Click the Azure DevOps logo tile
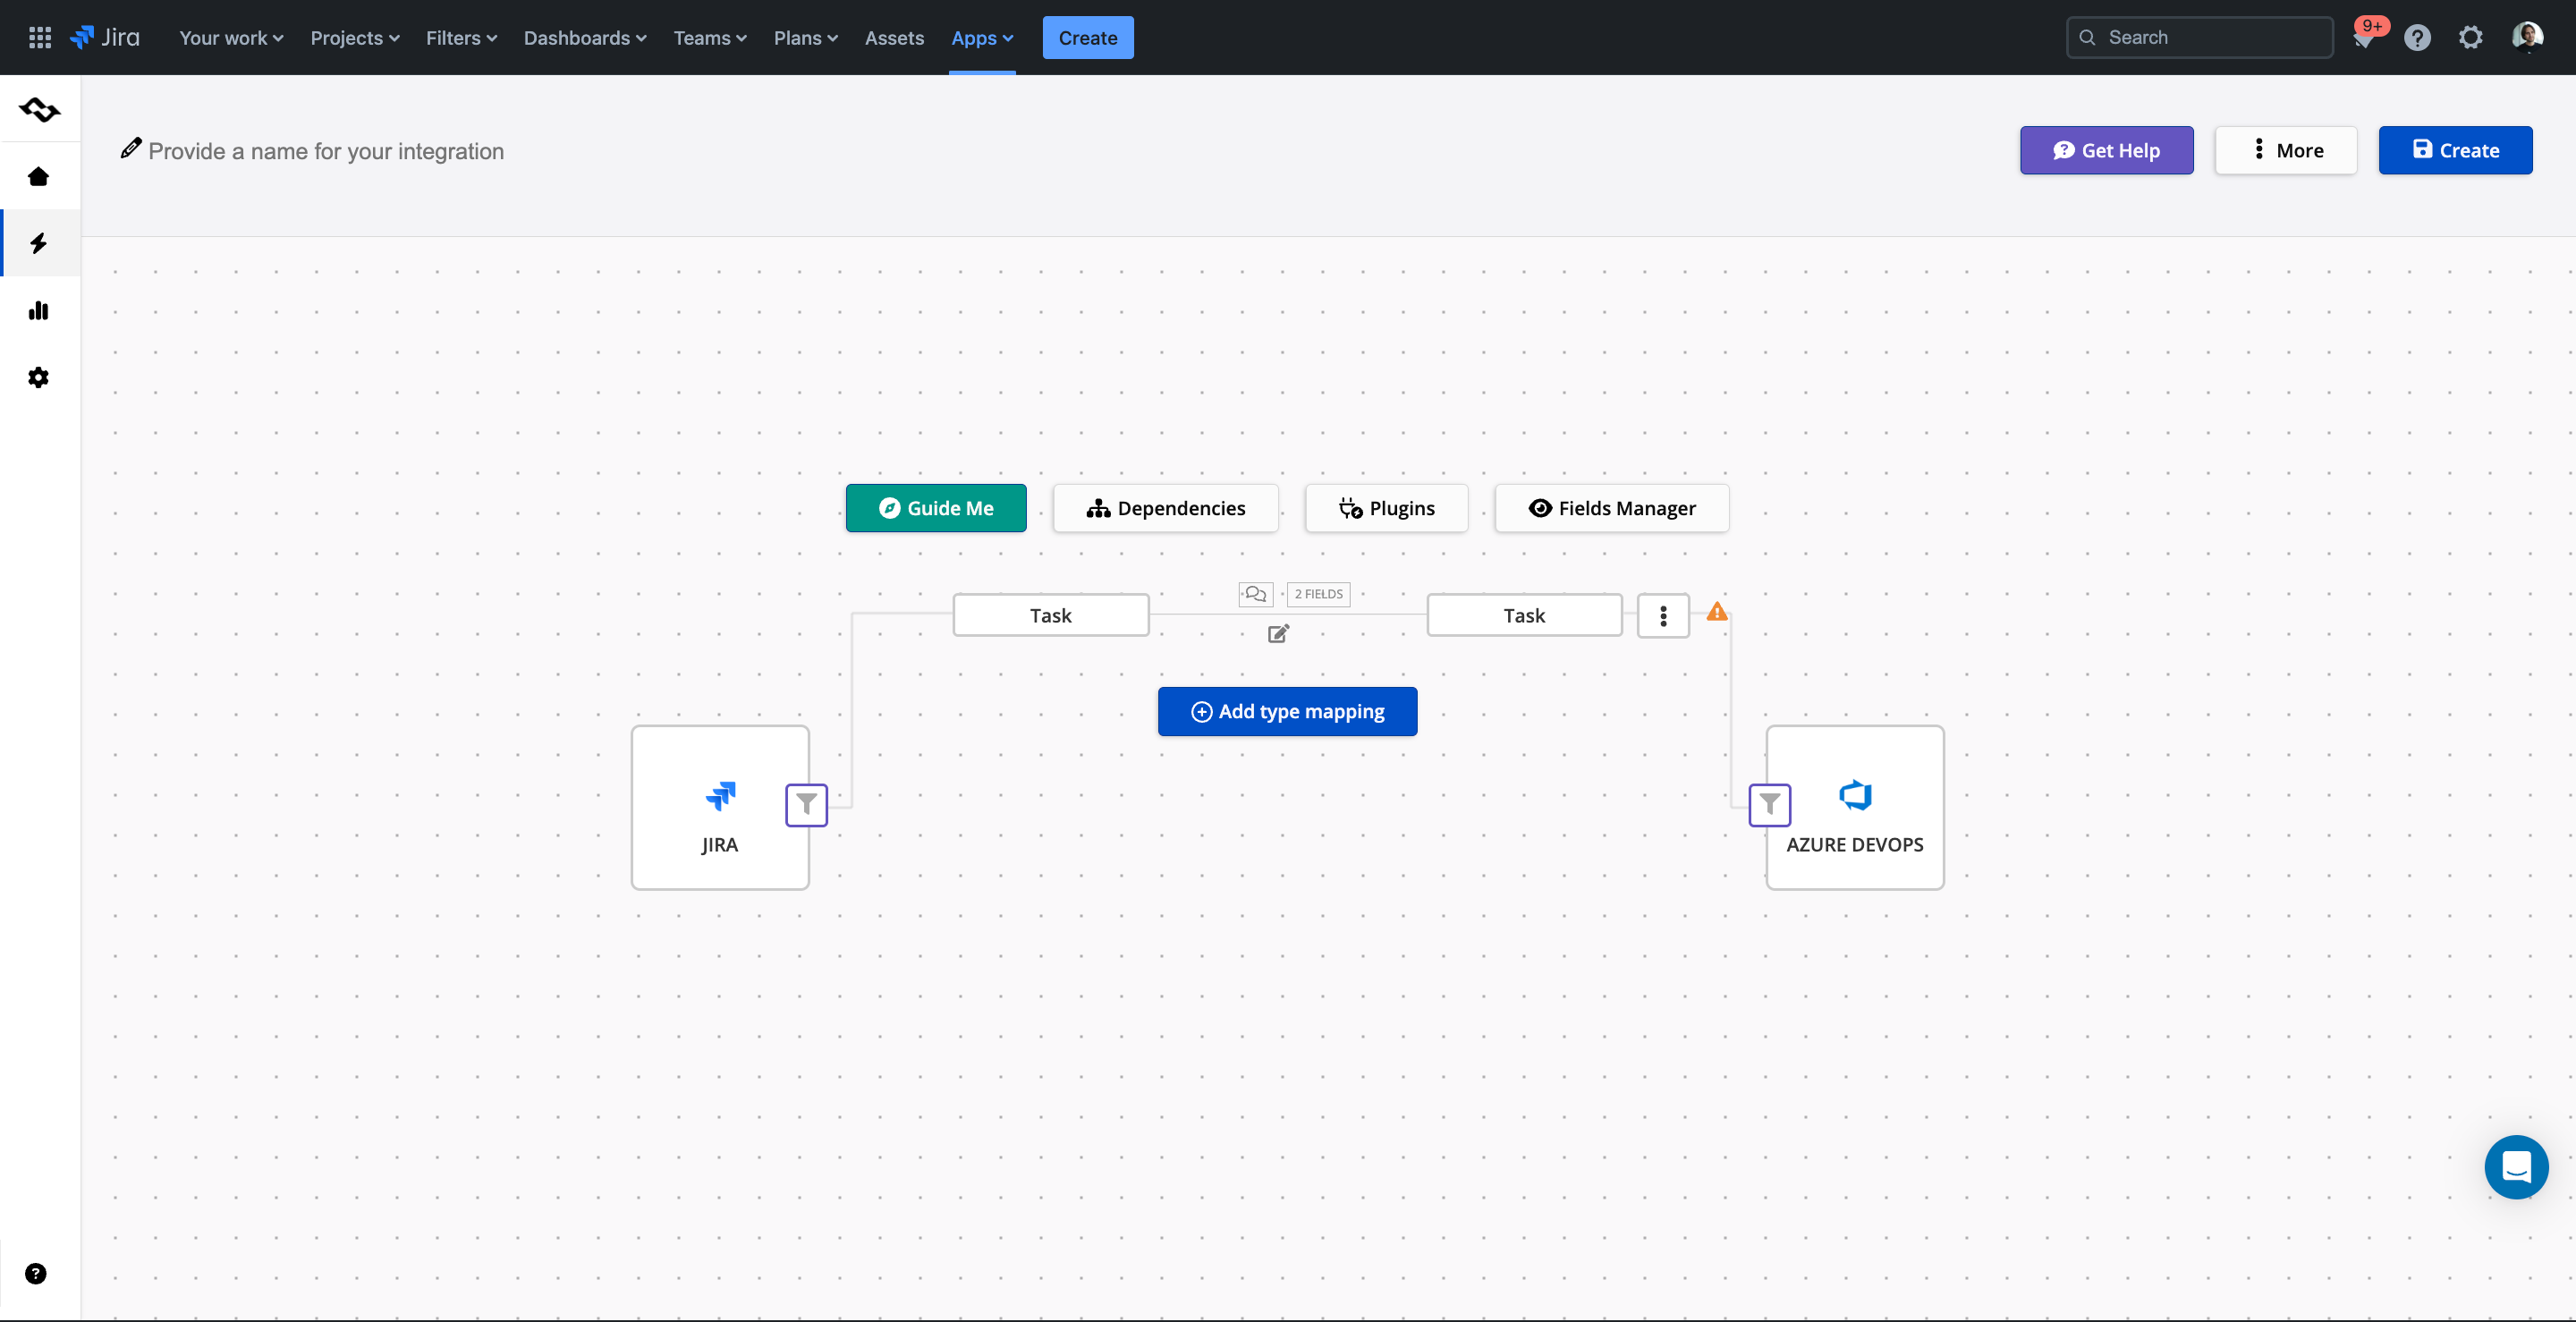The width and height of the screenshot is (2576, 1322). [1855, 808]
